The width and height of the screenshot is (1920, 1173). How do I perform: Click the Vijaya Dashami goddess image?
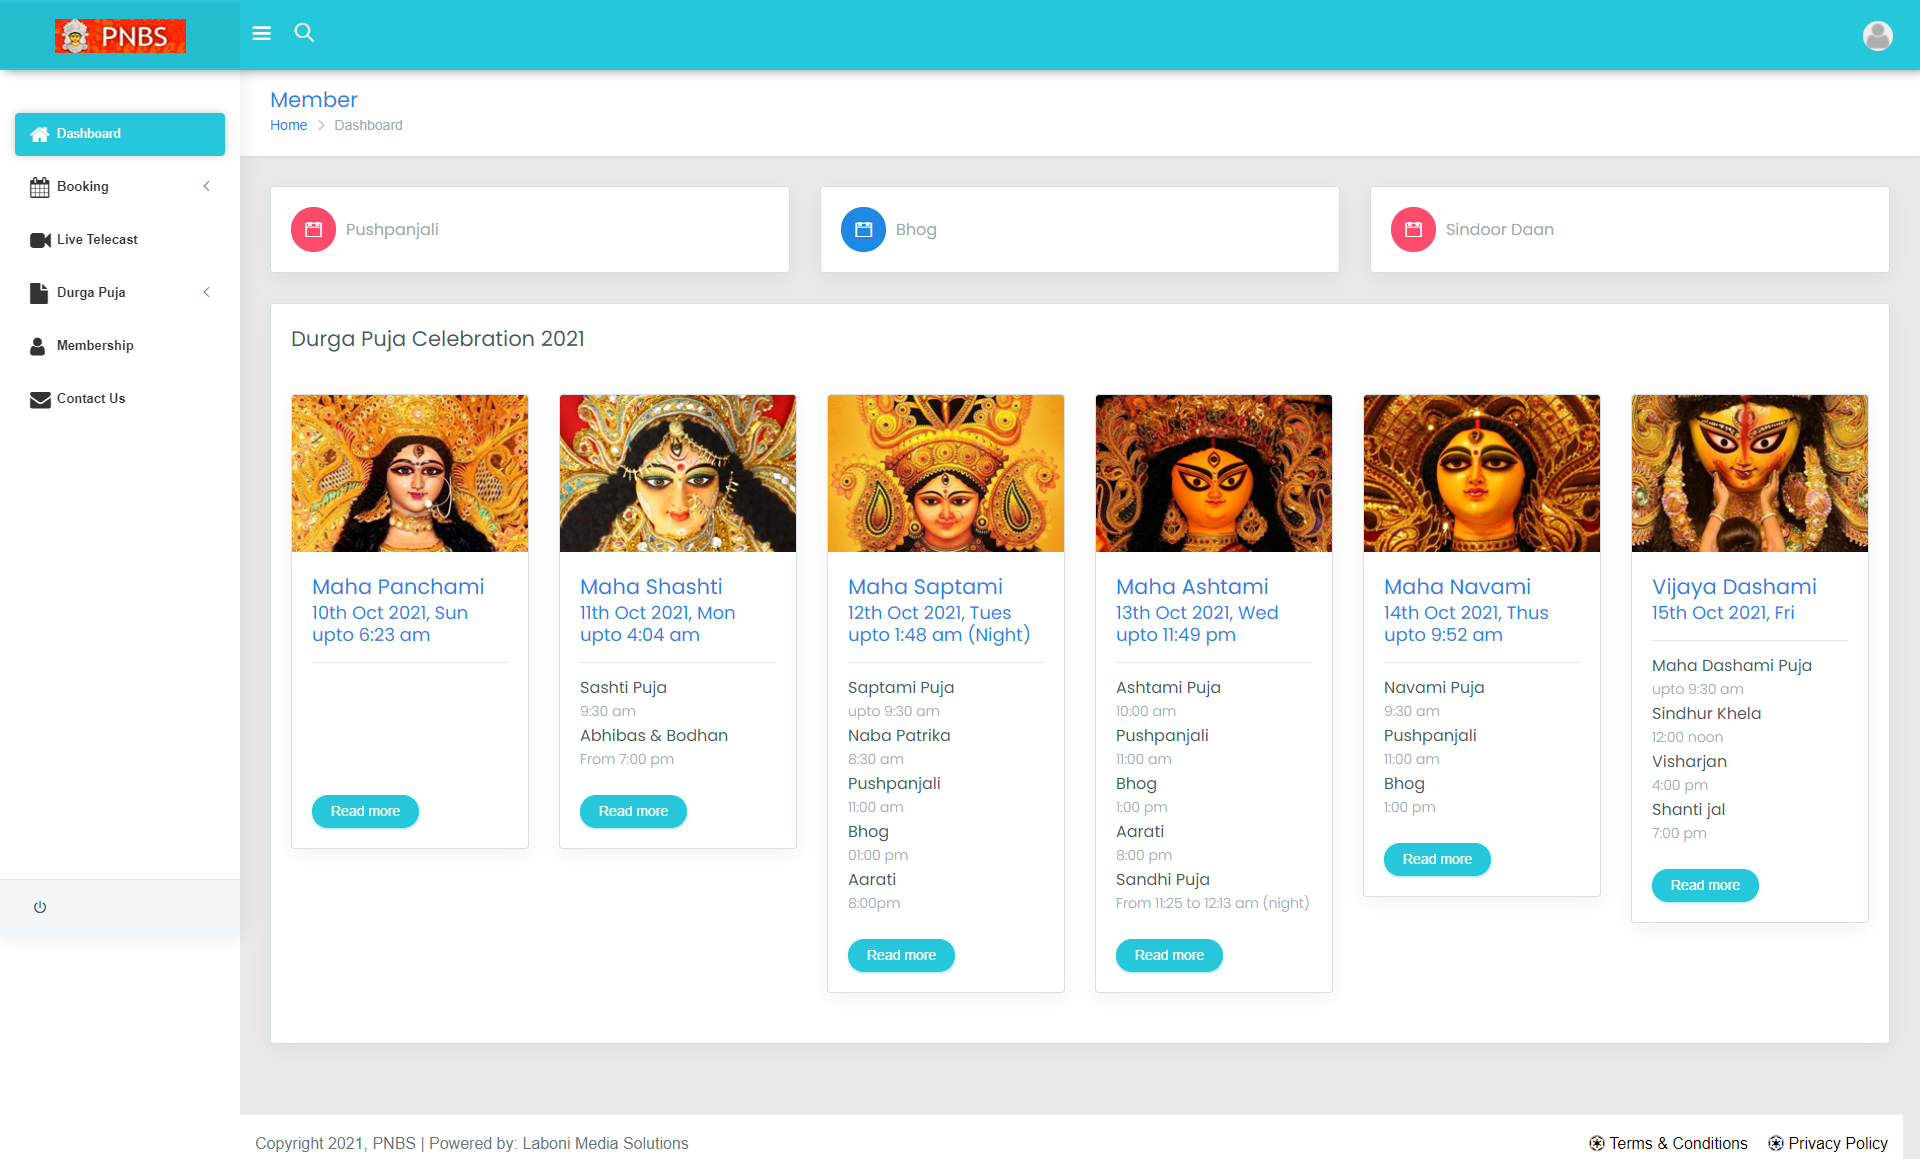click(1750, 473)
